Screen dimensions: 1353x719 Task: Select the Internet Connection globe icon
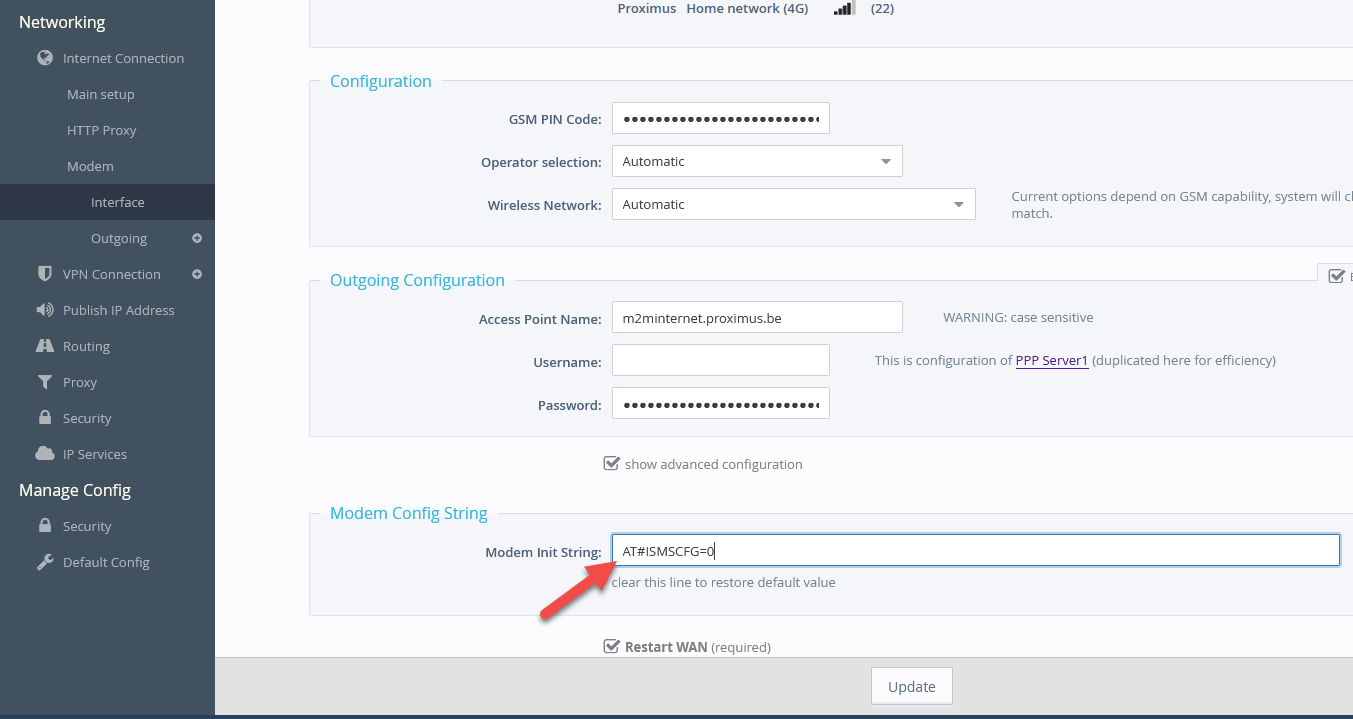pyautogui.click(x=44, y=57)
